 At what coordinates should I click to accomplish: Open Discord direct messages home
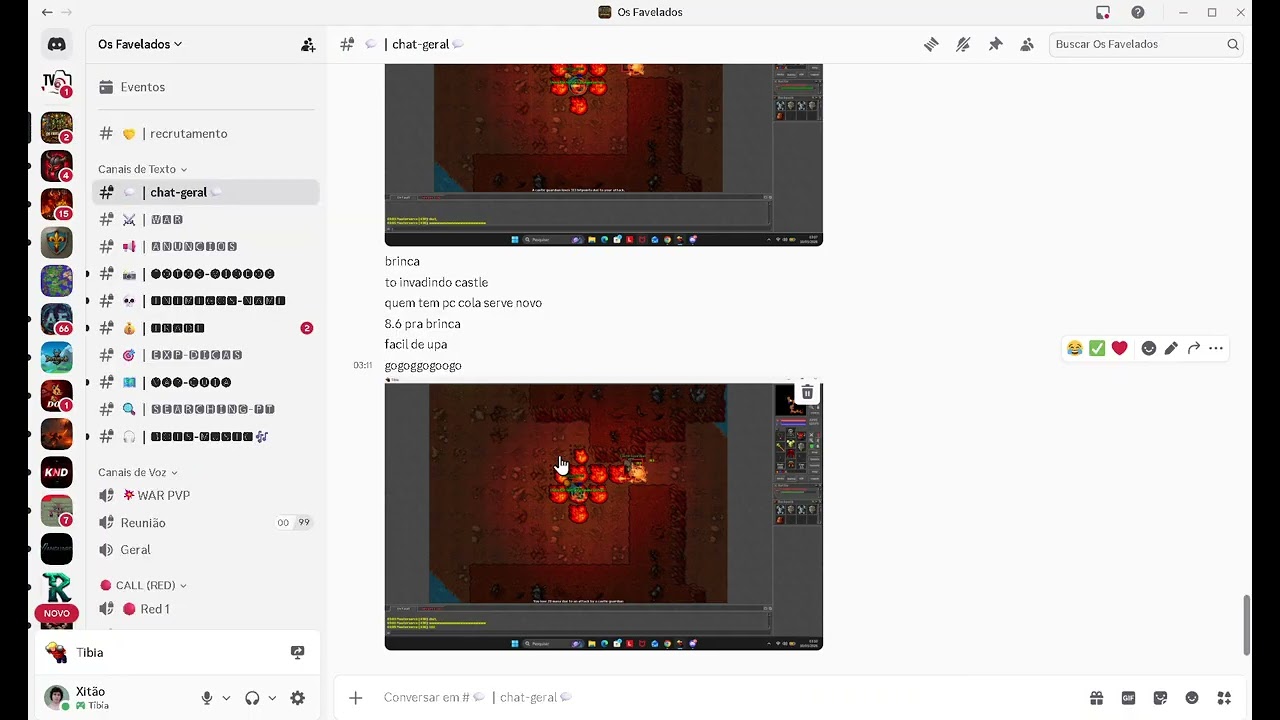(57, 44)
